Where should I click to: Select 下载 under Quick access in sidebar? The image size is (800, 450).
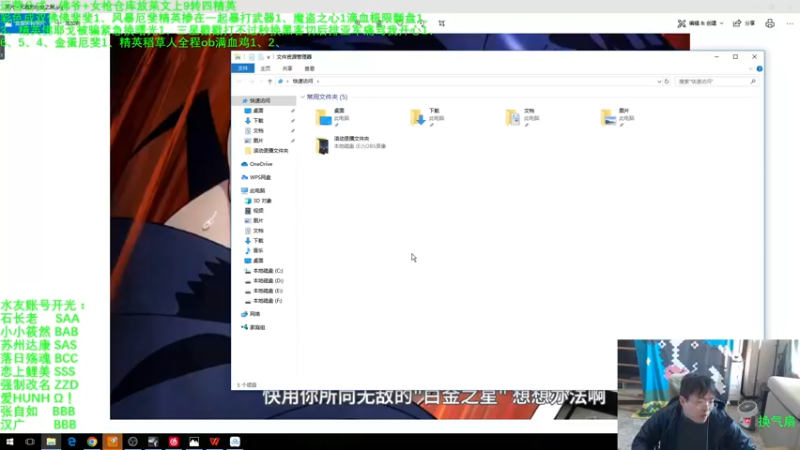point(258,121)
